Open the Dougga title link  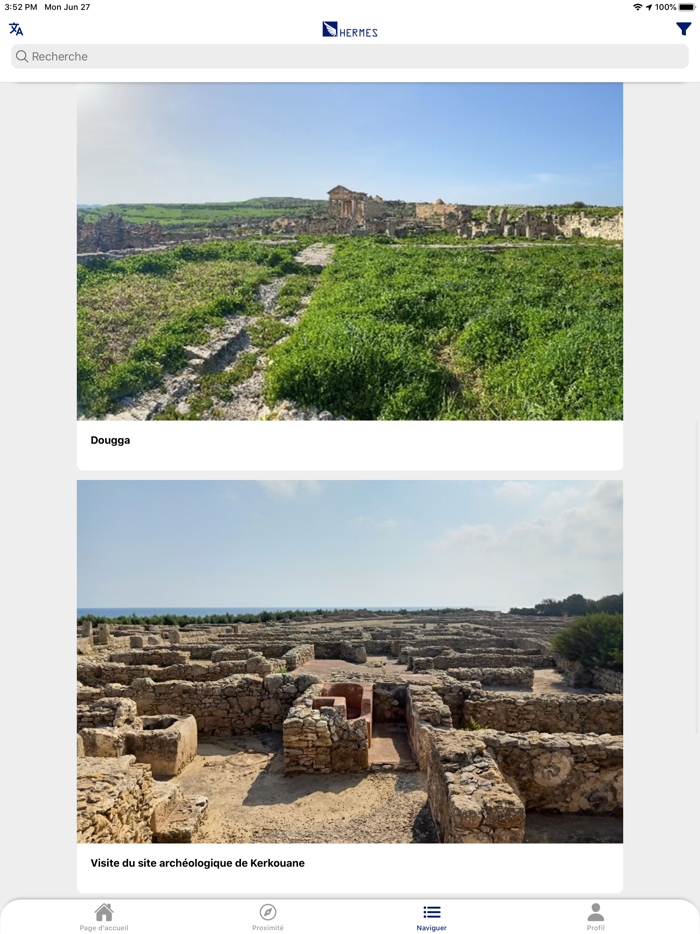pos(110,440)
